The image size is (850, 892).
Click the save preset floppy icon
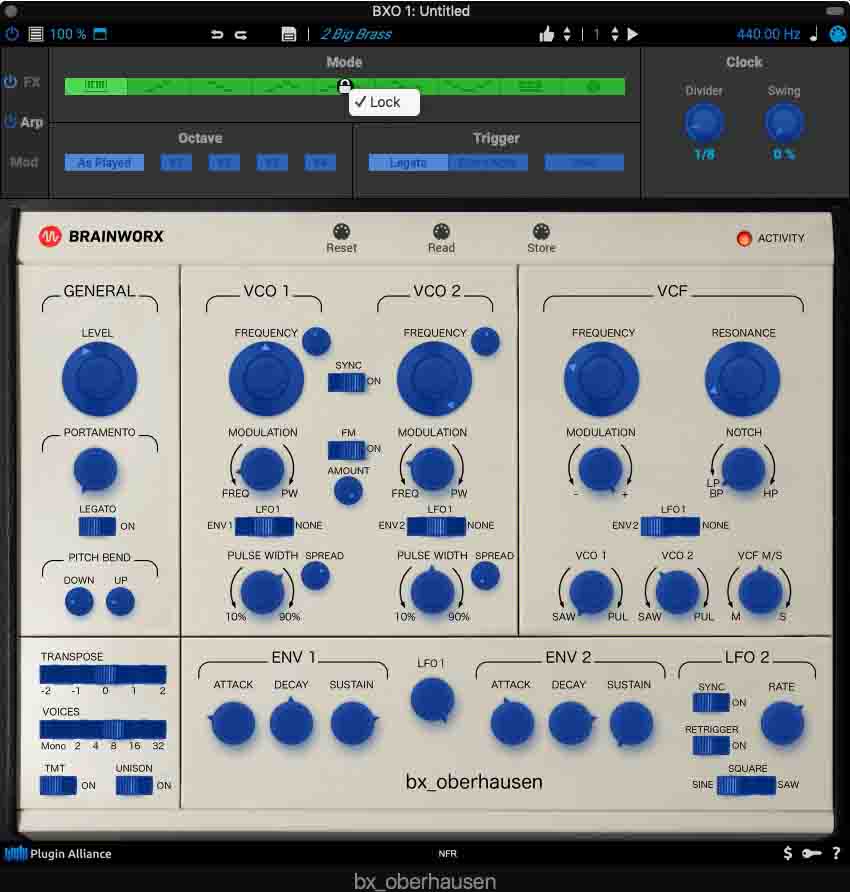click(x=289, y=34)
